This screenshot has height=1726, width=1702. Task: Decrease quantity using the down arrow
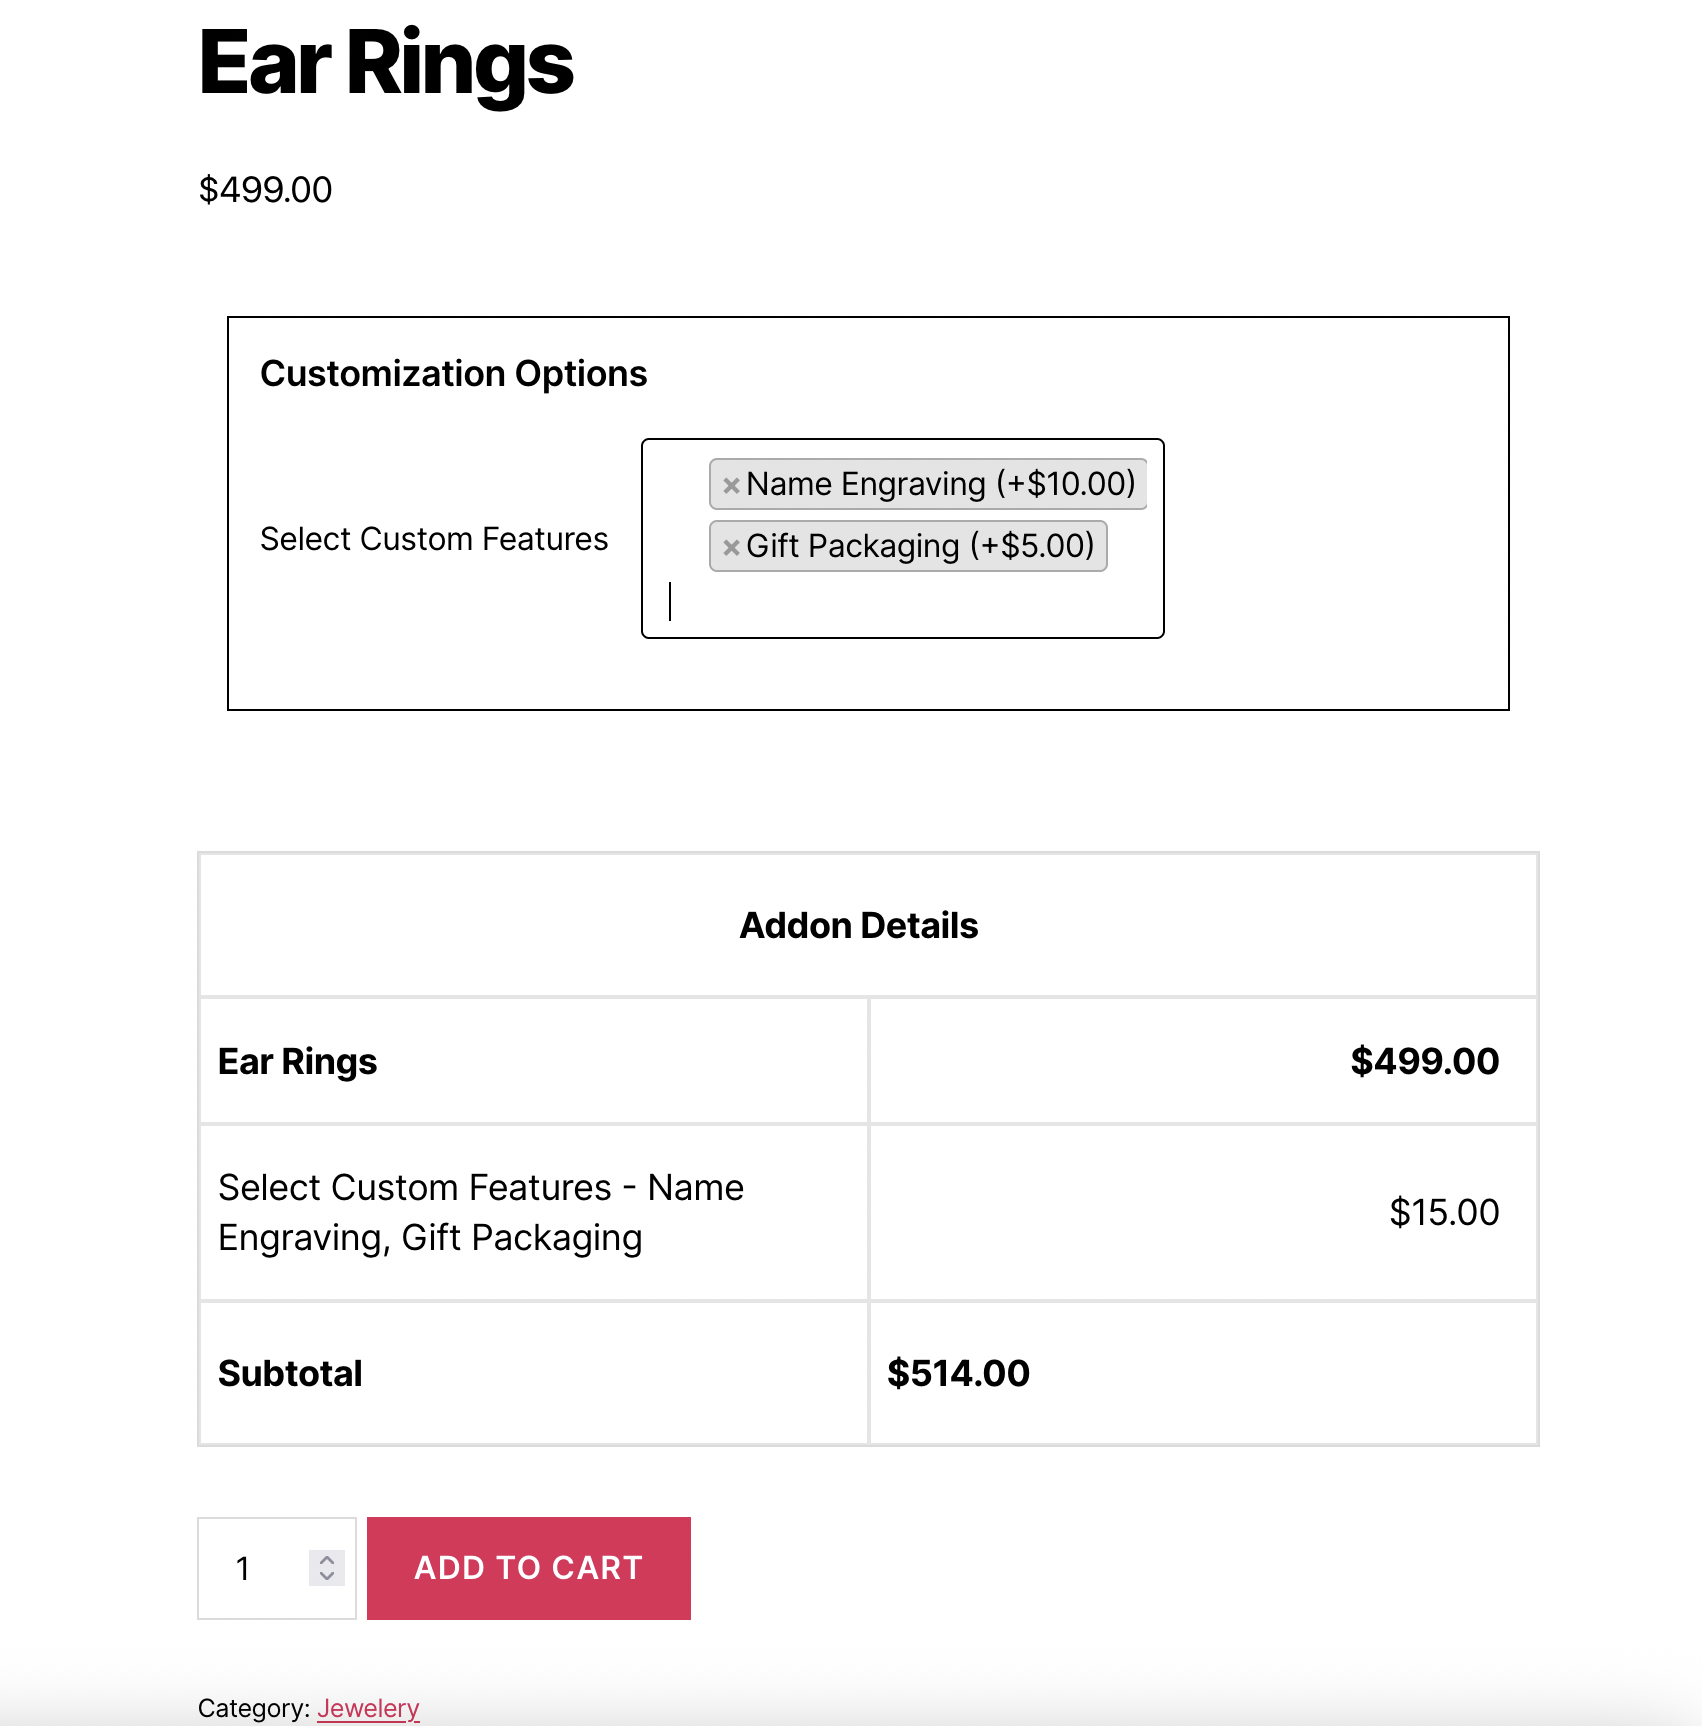[x=327, y=1577]
